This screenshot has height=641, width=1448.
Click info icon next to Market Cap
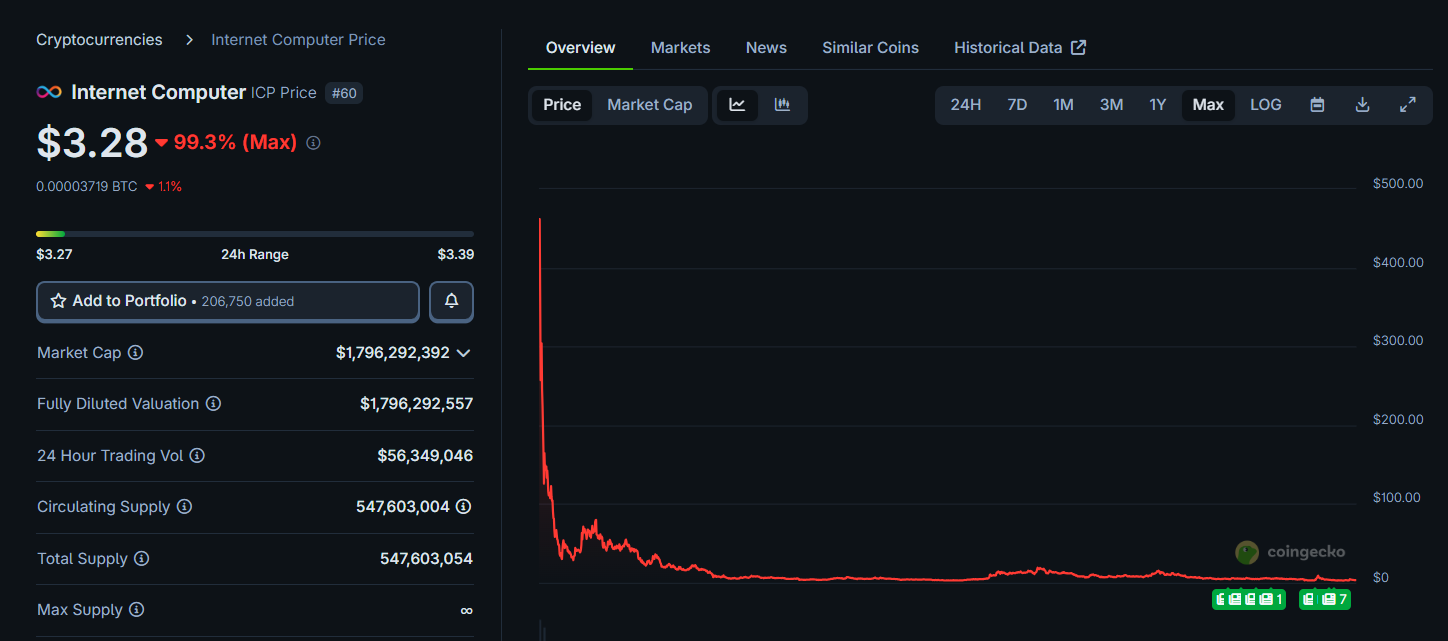[x=136, y=353]
